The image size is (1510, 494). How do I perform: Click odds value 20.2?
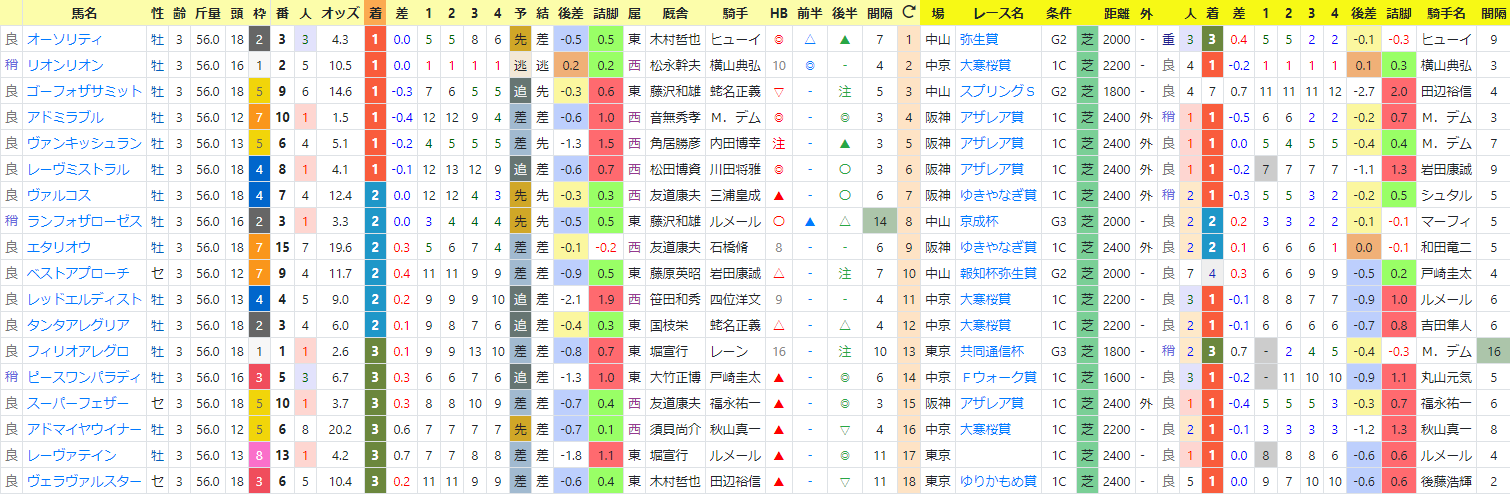pos(340,429)
